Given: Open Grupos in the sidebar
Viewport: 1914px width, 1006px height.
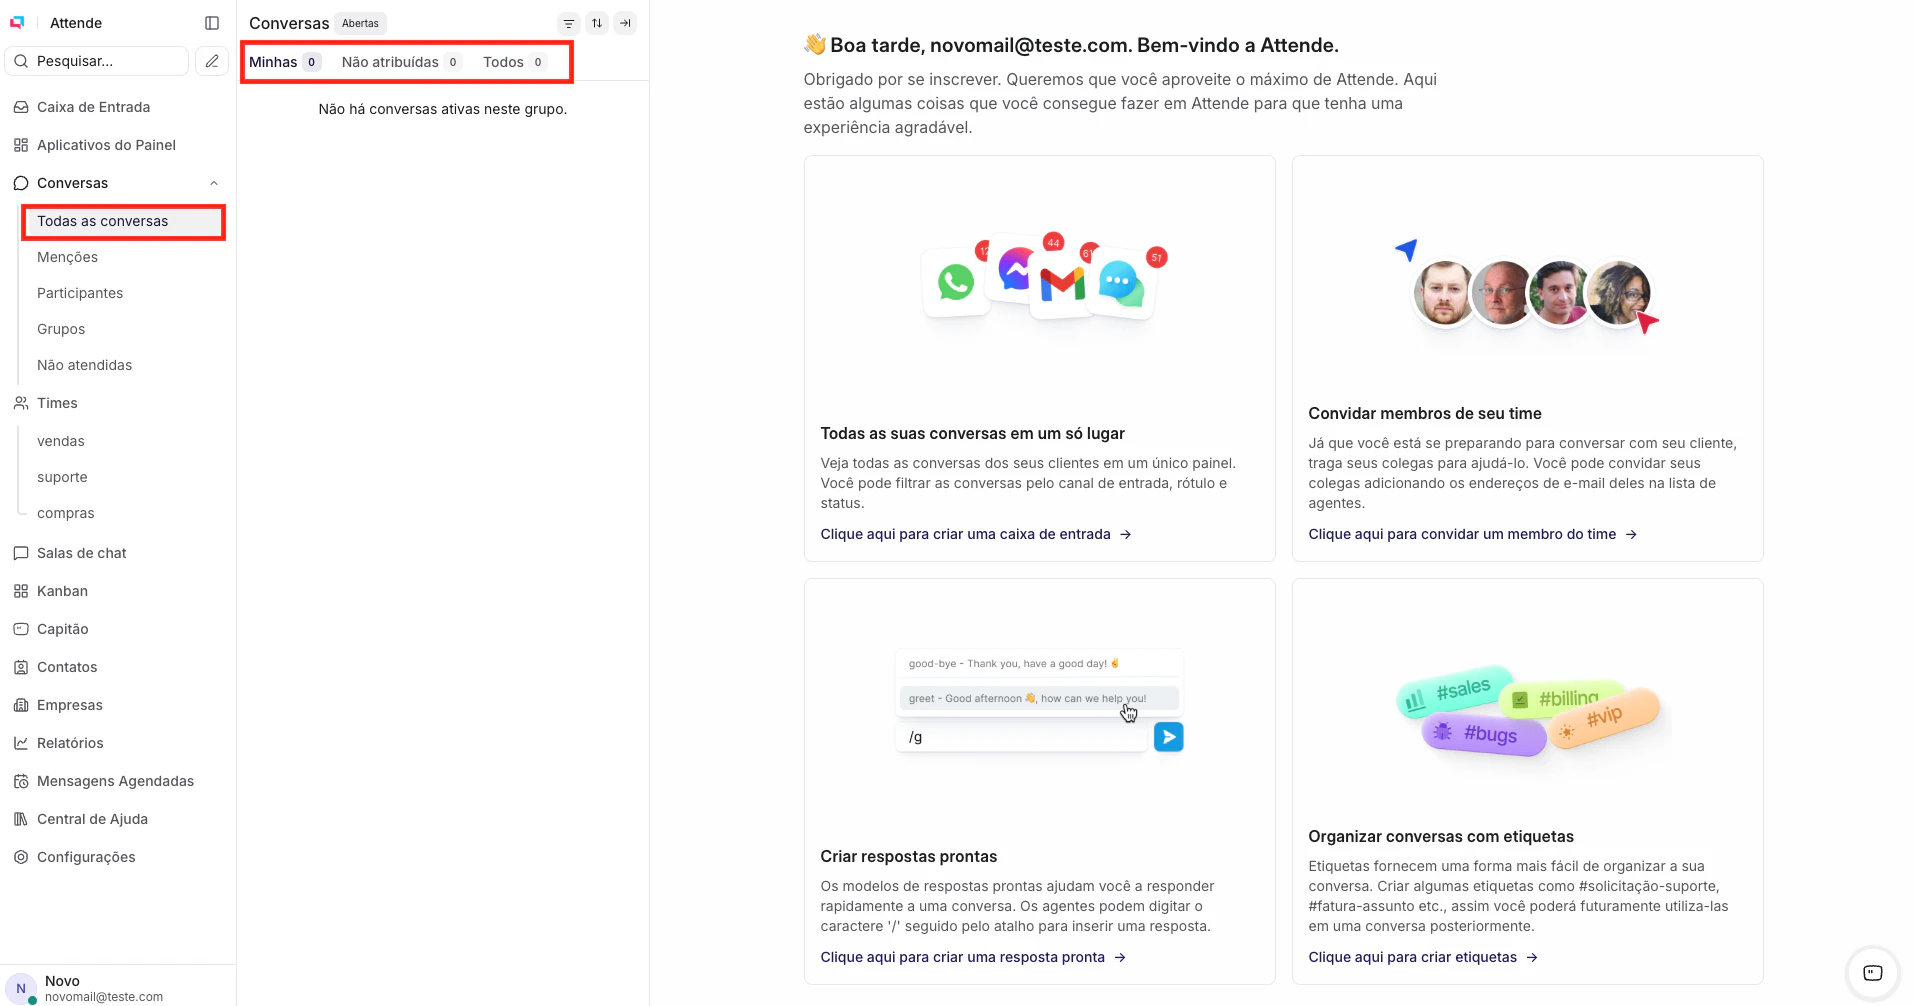Looking at the screenshot, I should pyautogui.click(x=61, y=329).
